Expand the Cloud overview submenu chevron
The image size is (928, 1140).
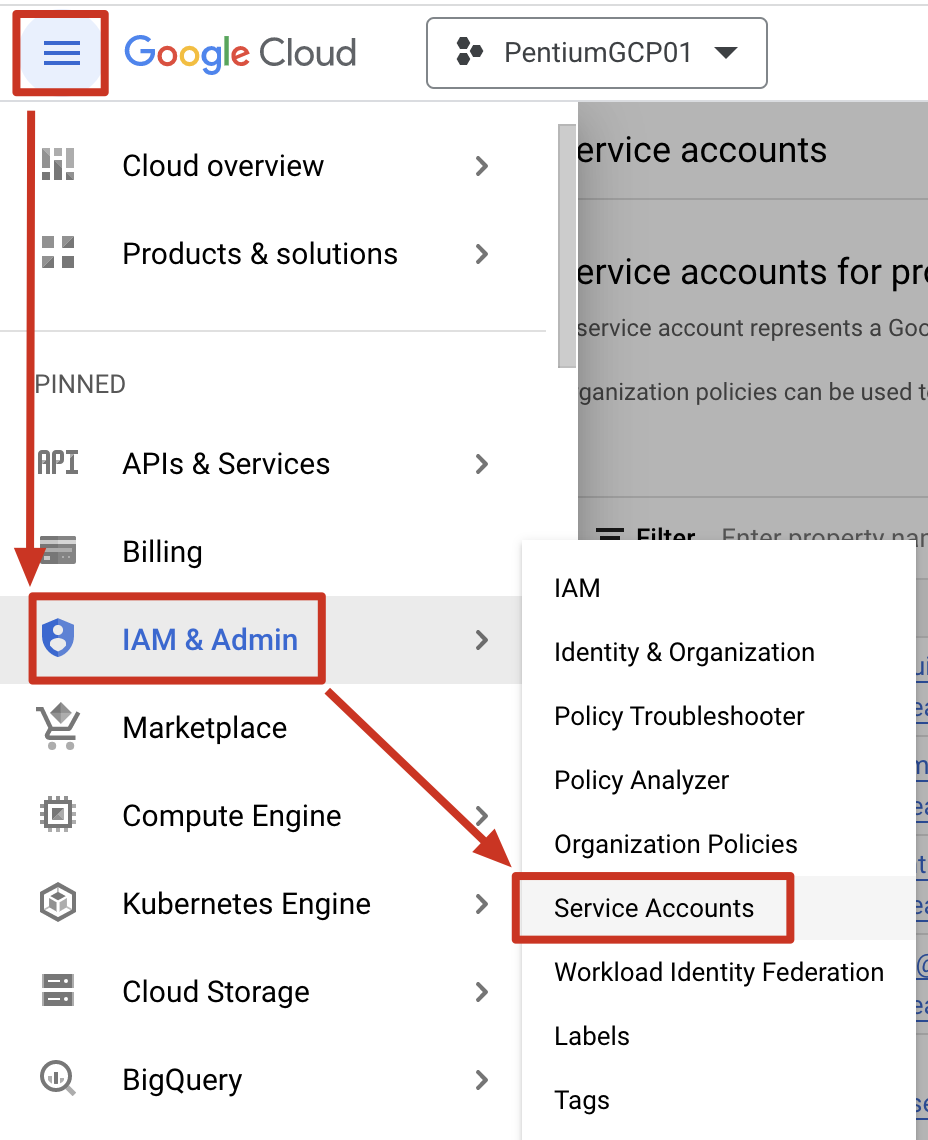coord(481,166)
